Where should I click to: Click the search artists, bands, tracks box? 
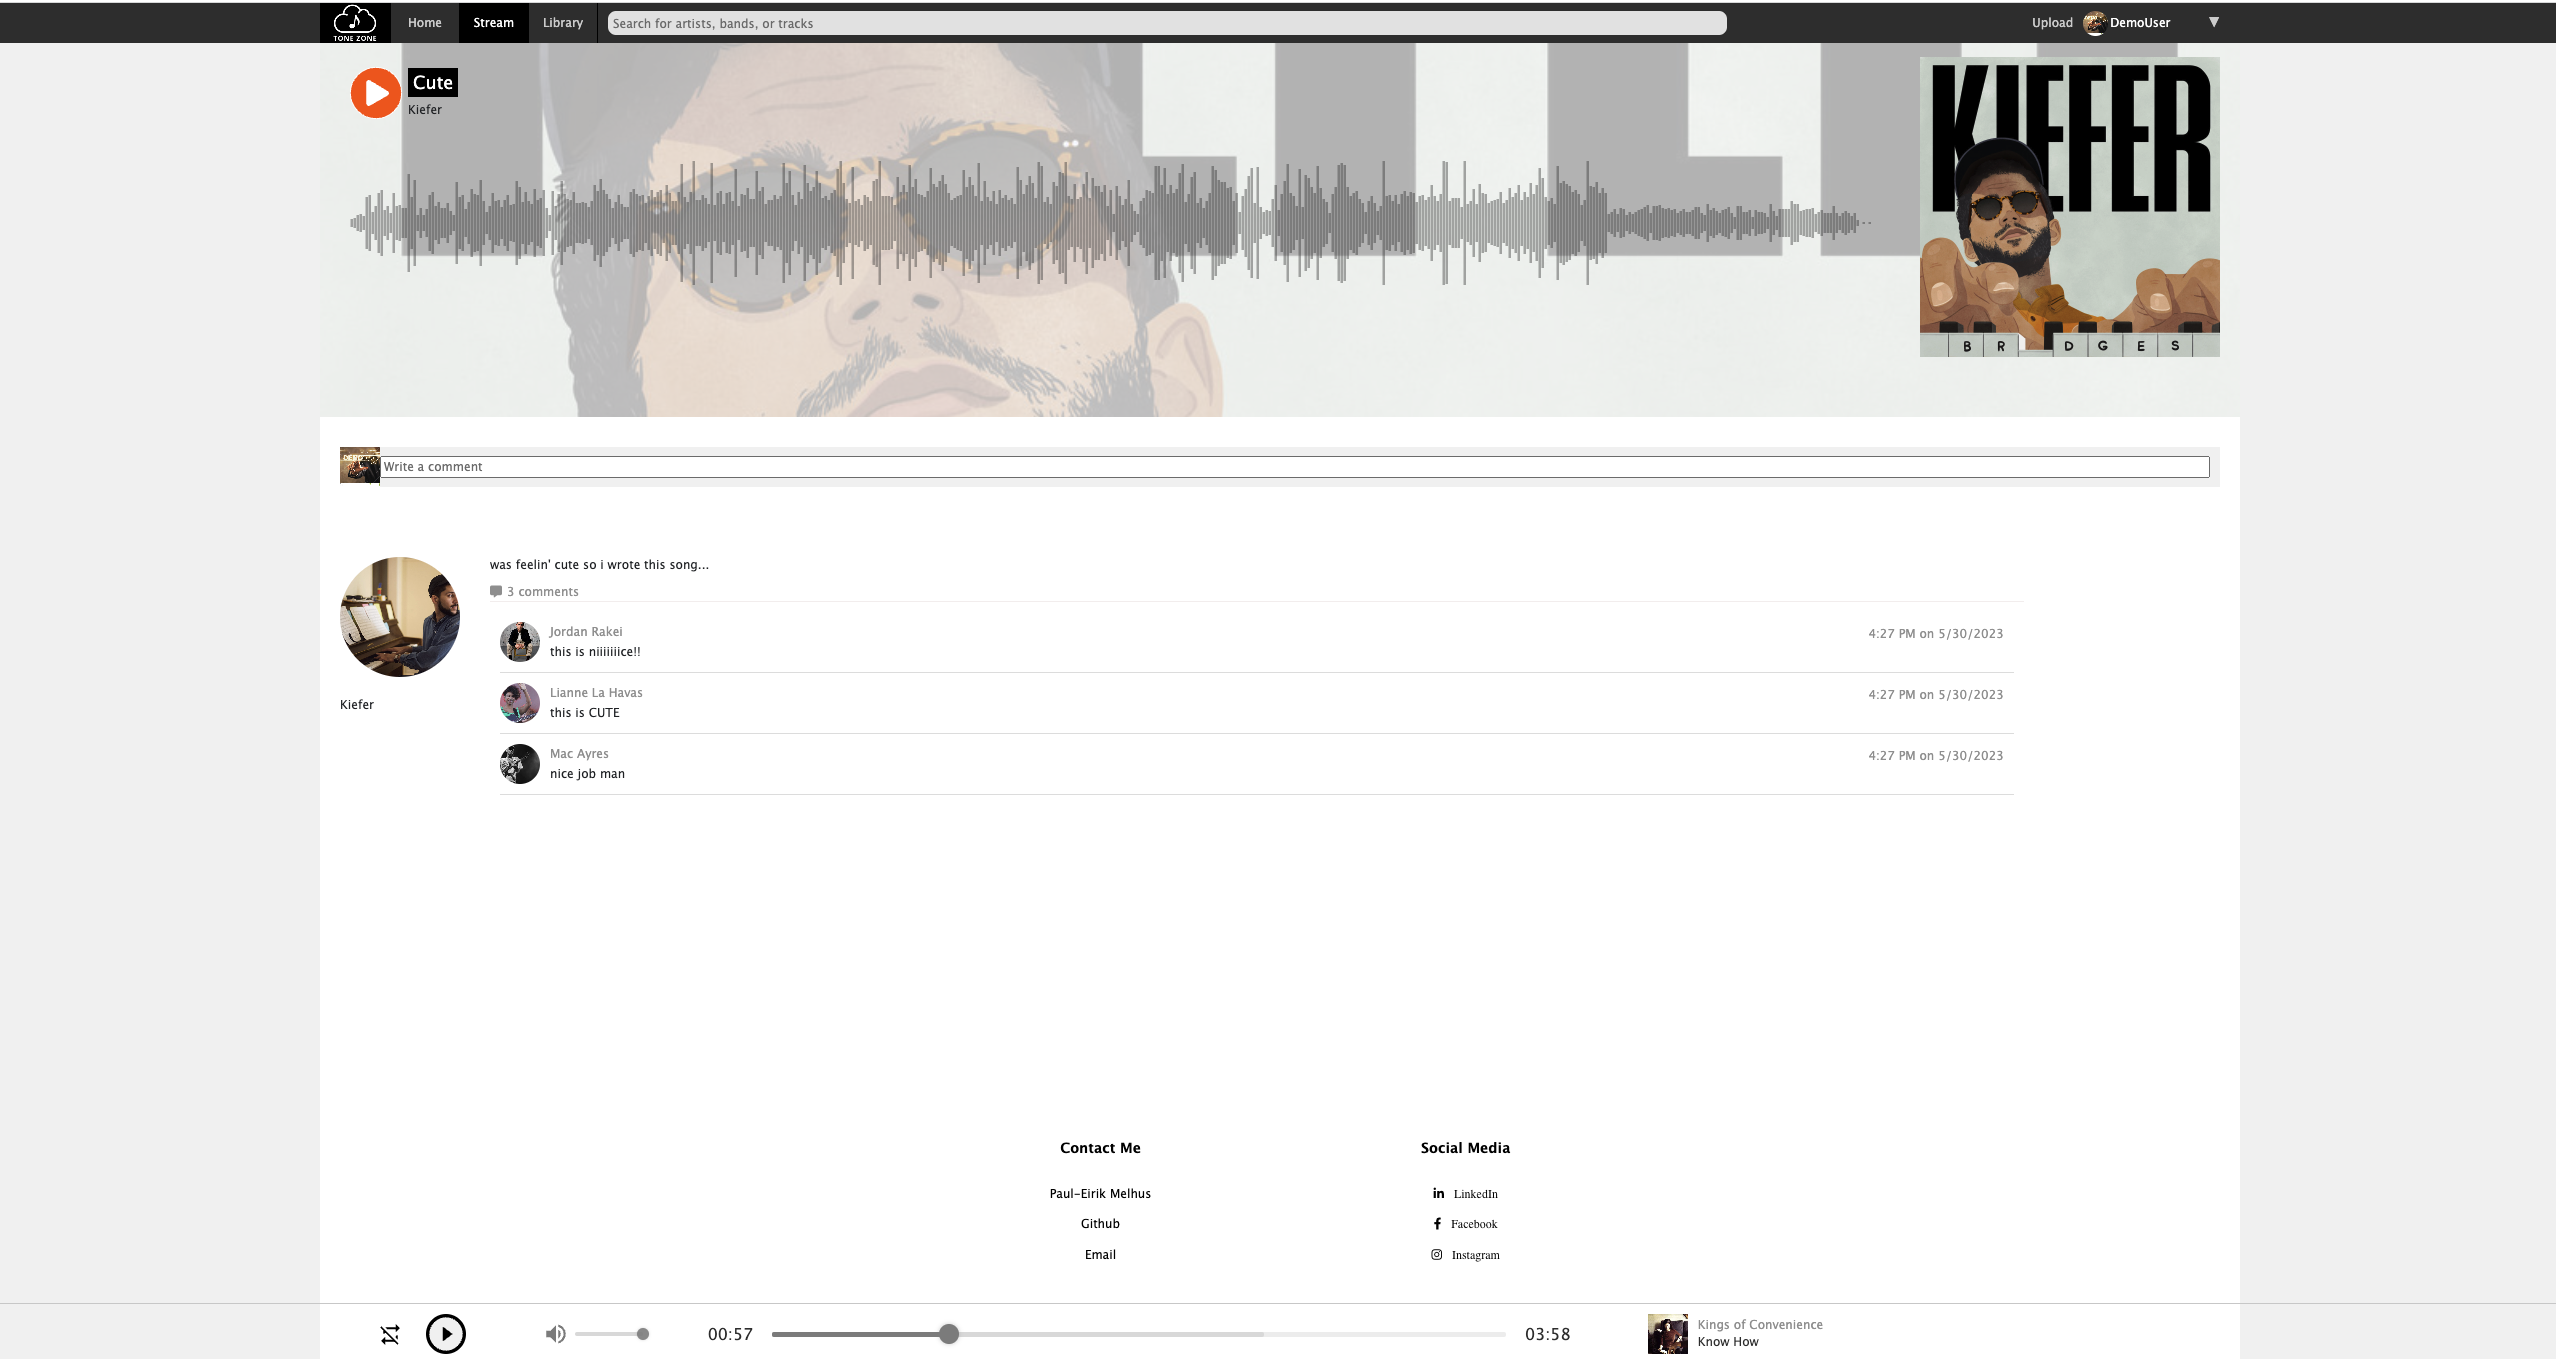[x=1166, y=23]
